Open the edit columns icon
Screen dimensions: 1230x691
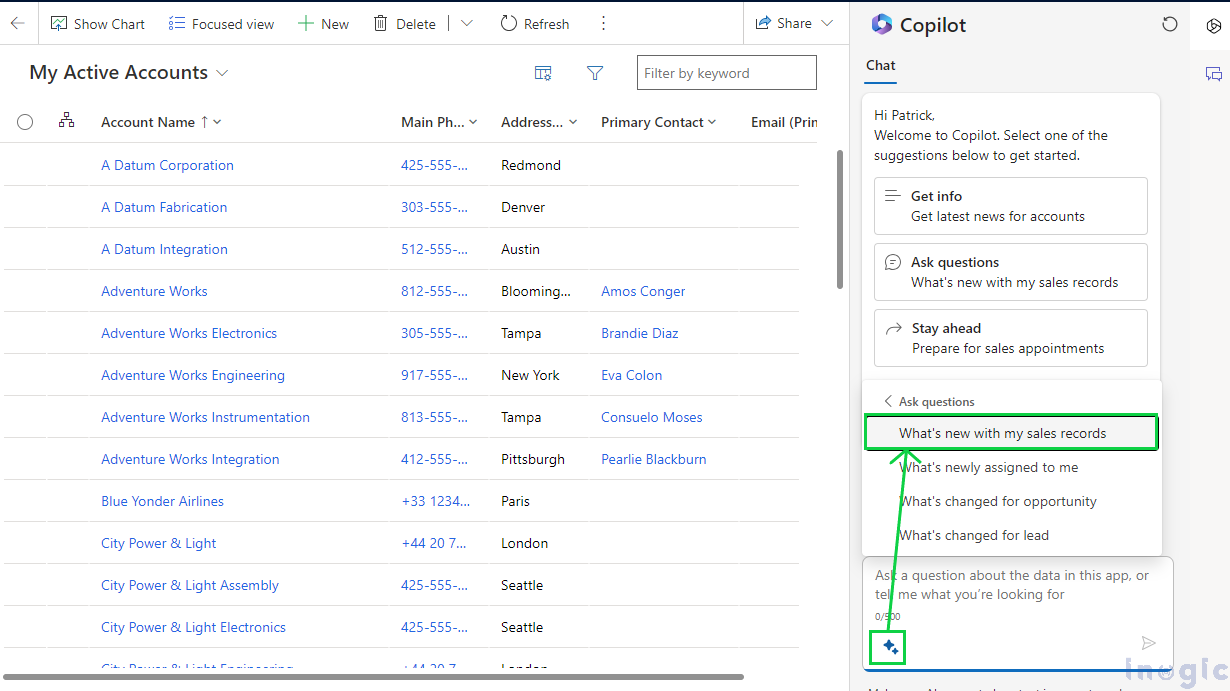click(543, 73)
